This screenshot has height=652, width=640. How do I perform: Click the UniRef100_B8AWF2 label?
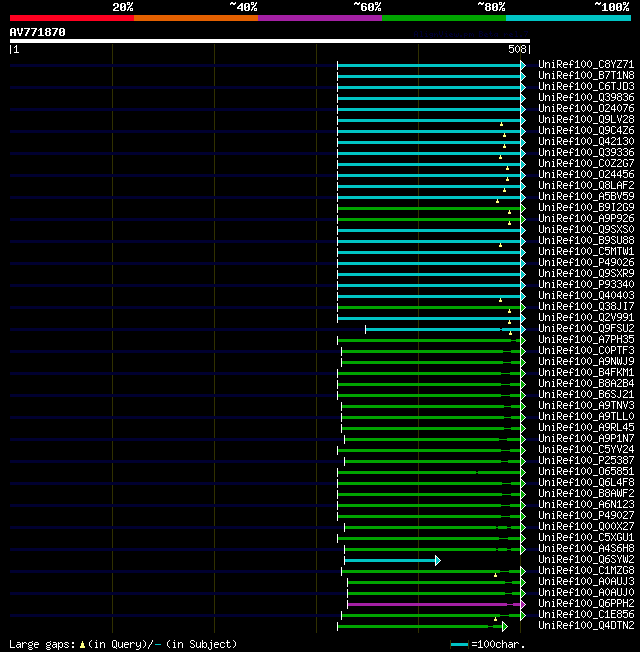click(586, 494)
